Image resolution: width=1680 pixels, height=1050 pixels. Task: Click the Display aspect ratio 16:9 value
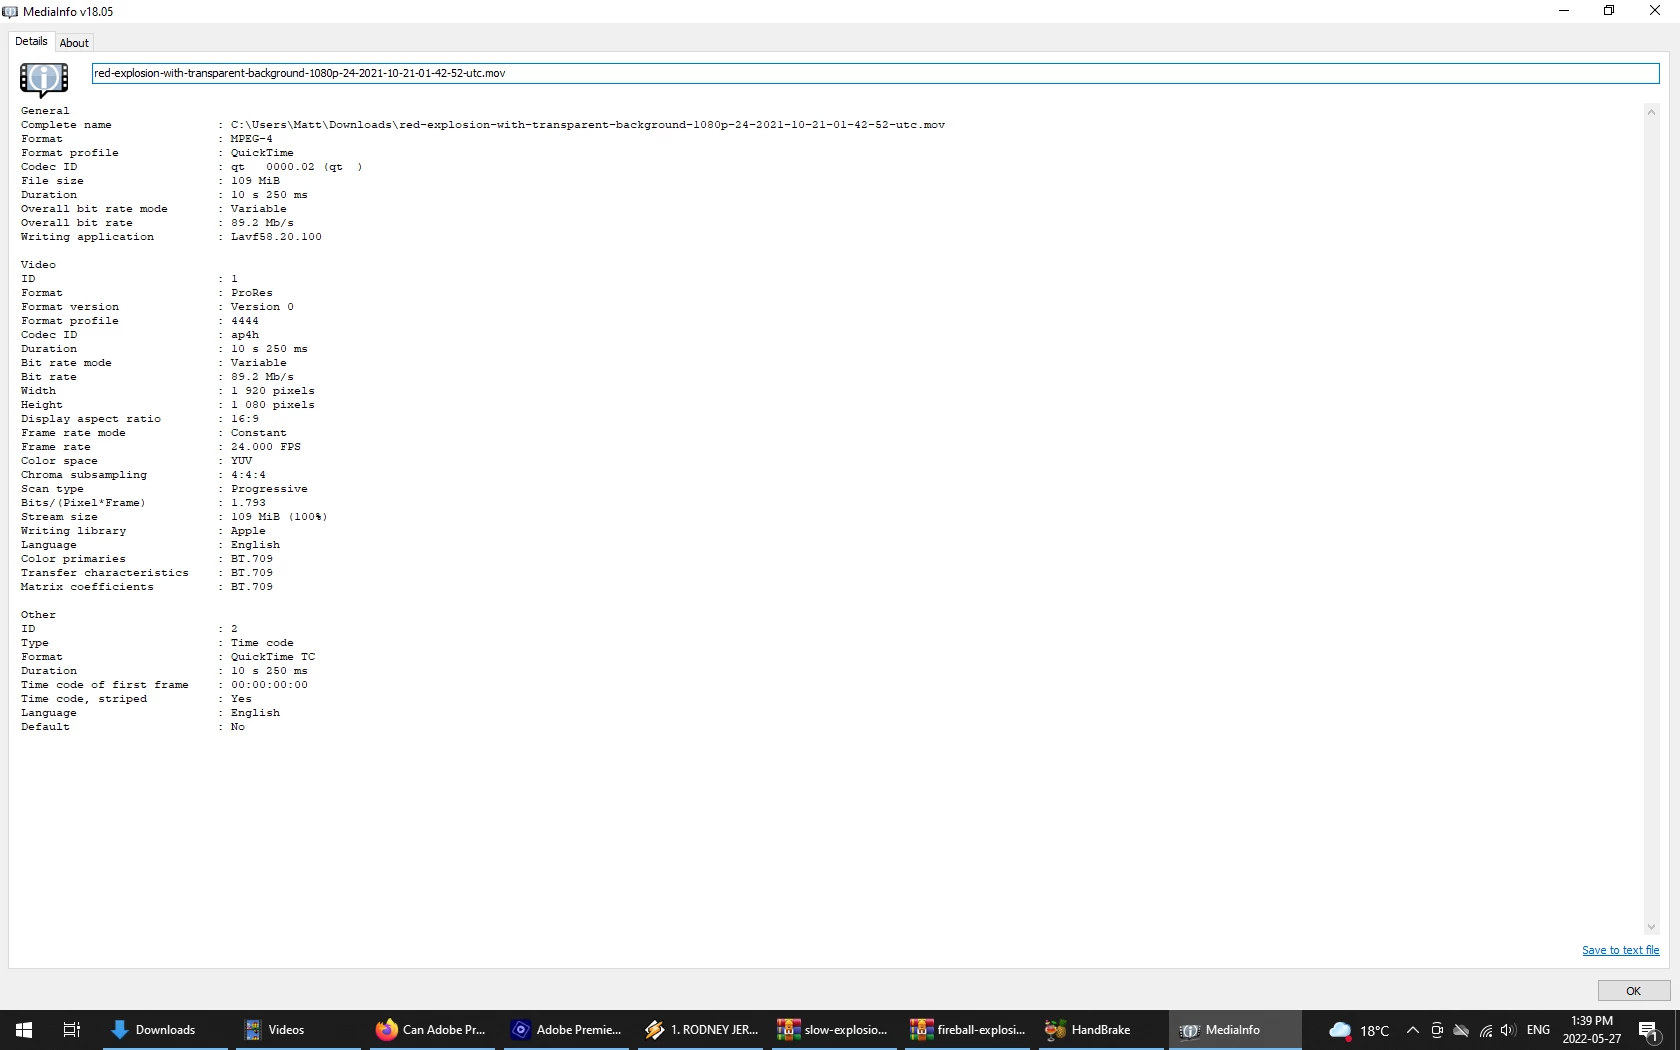pos(245,419)
